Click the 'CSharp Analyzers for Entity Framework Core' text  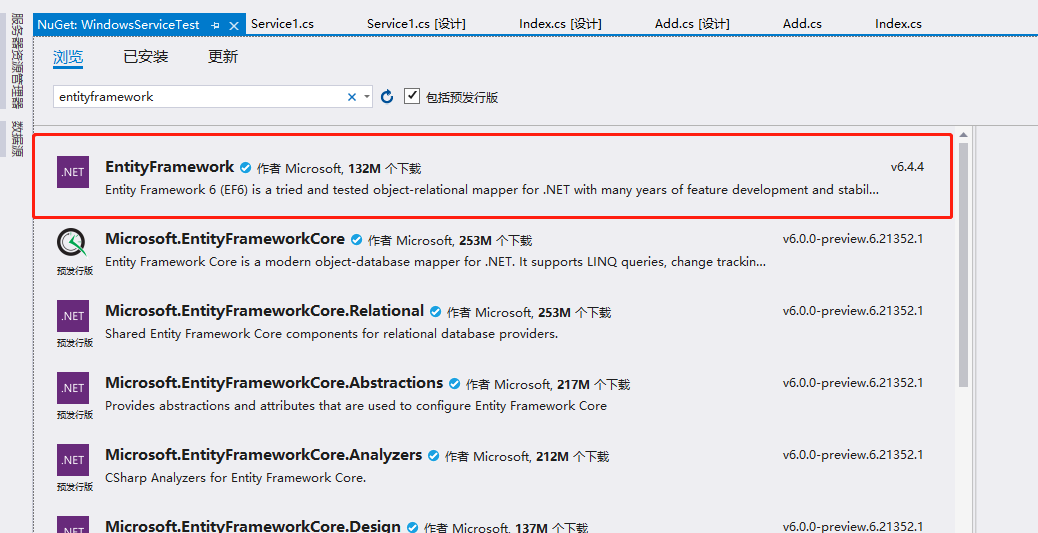(236, 478)
